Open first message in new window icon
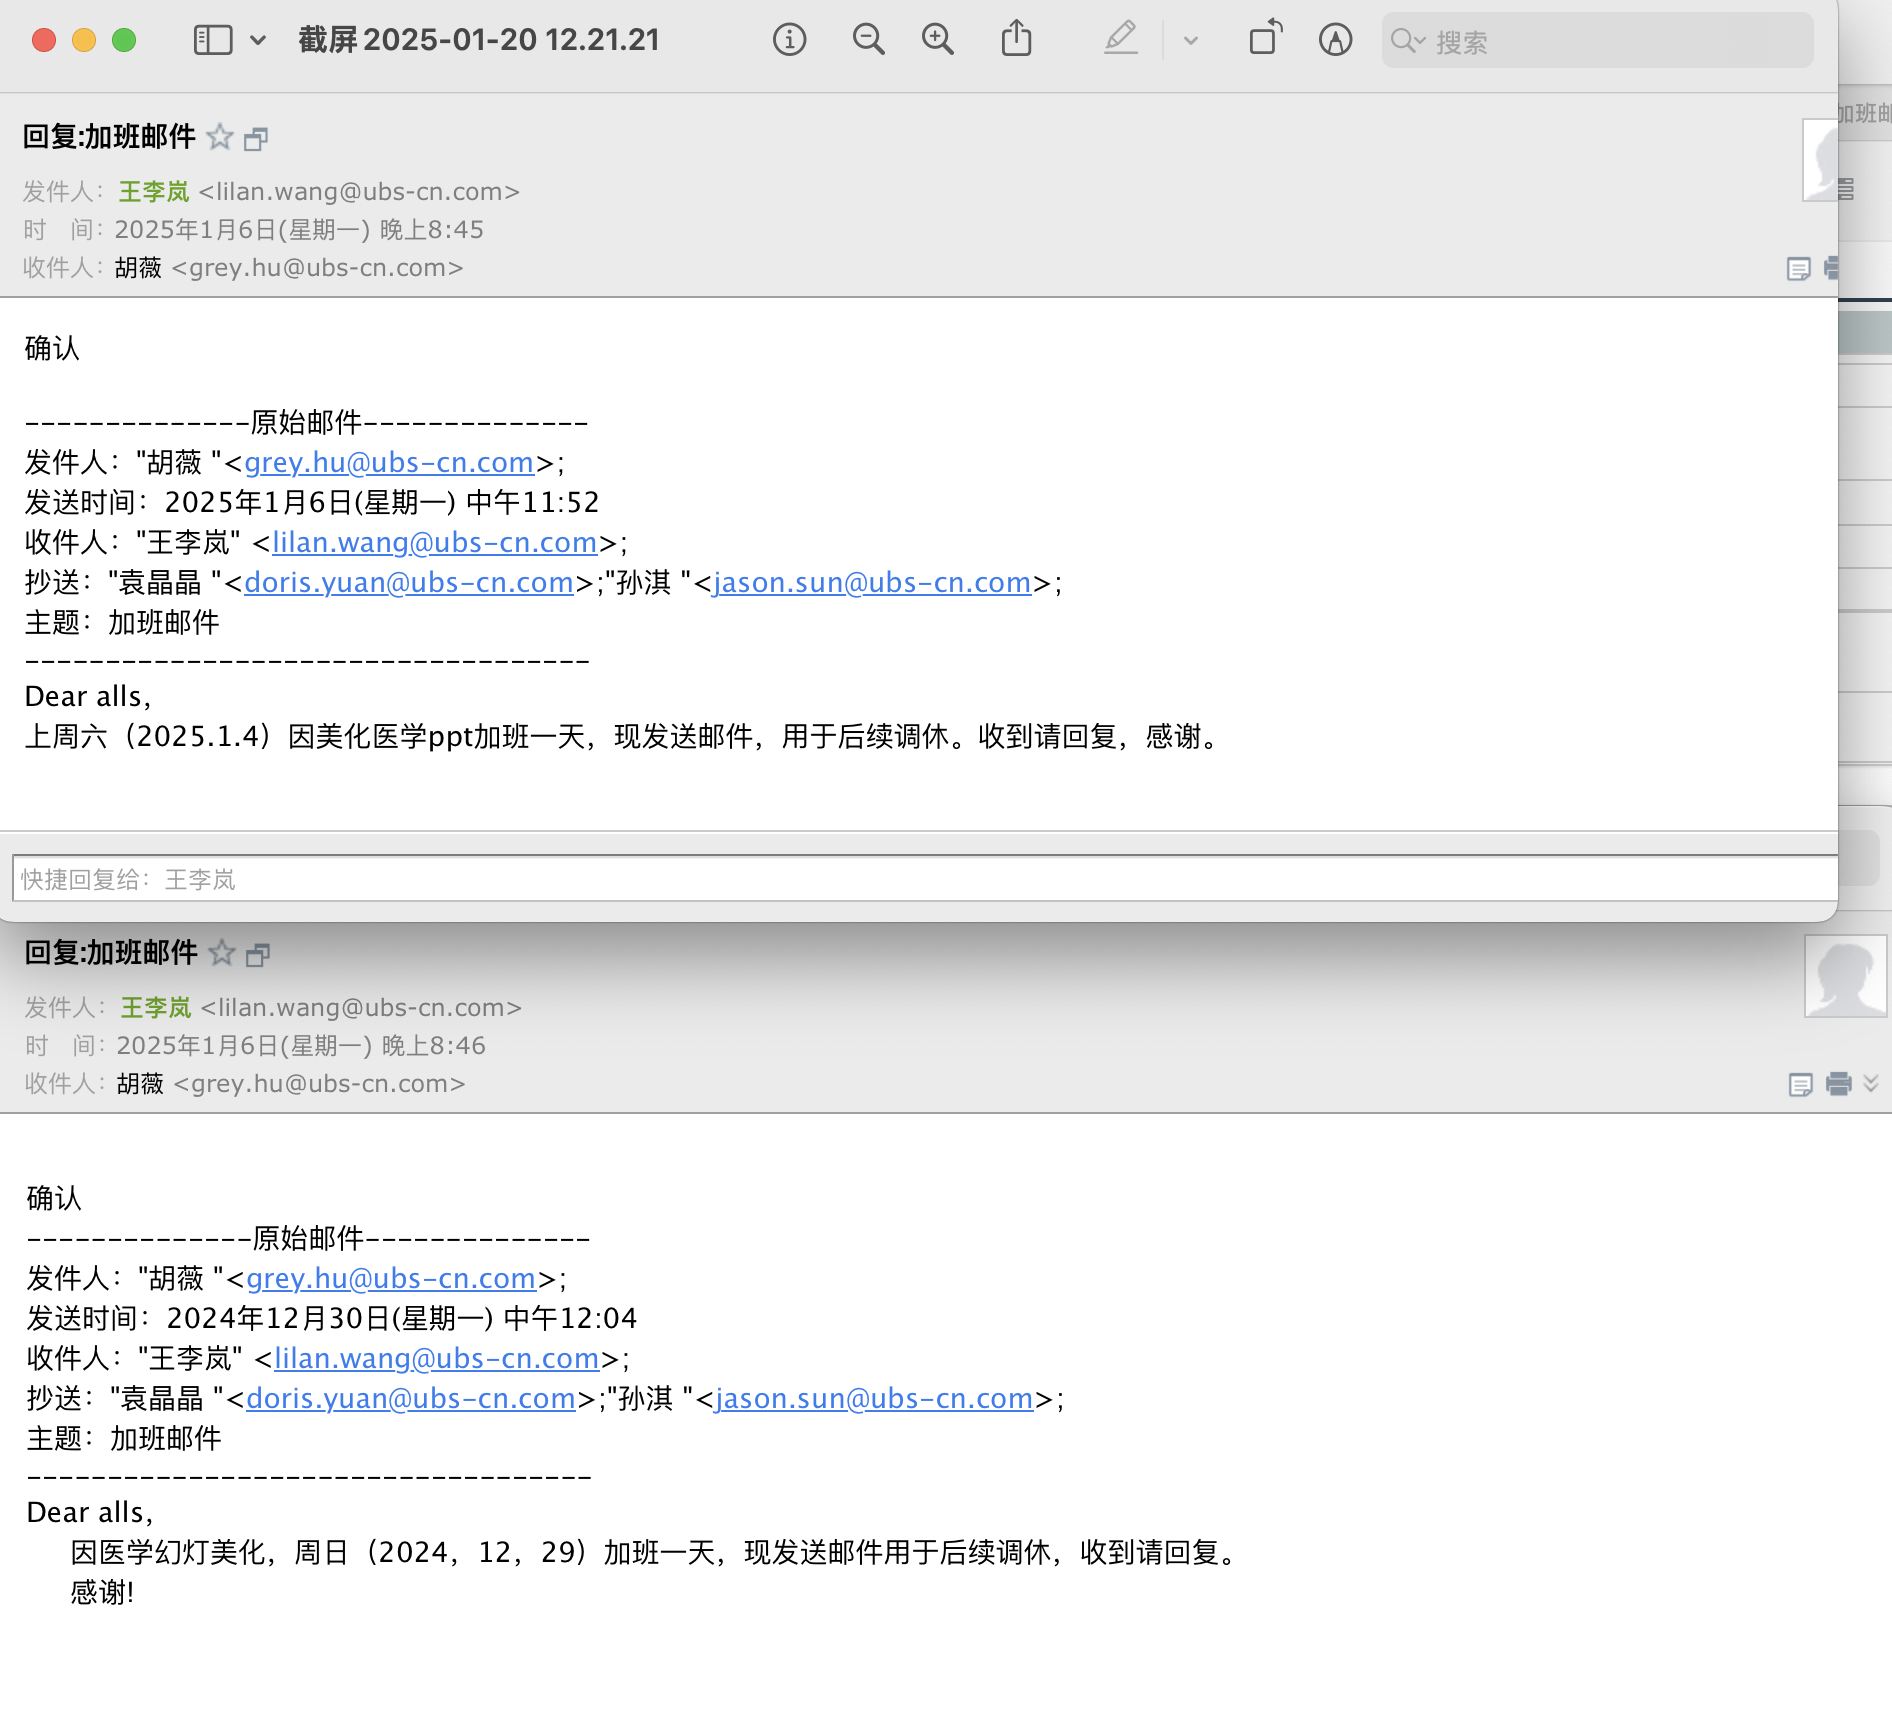Screen dimensions: 1892x1710 pyautogui.click(x=256, y=139)
